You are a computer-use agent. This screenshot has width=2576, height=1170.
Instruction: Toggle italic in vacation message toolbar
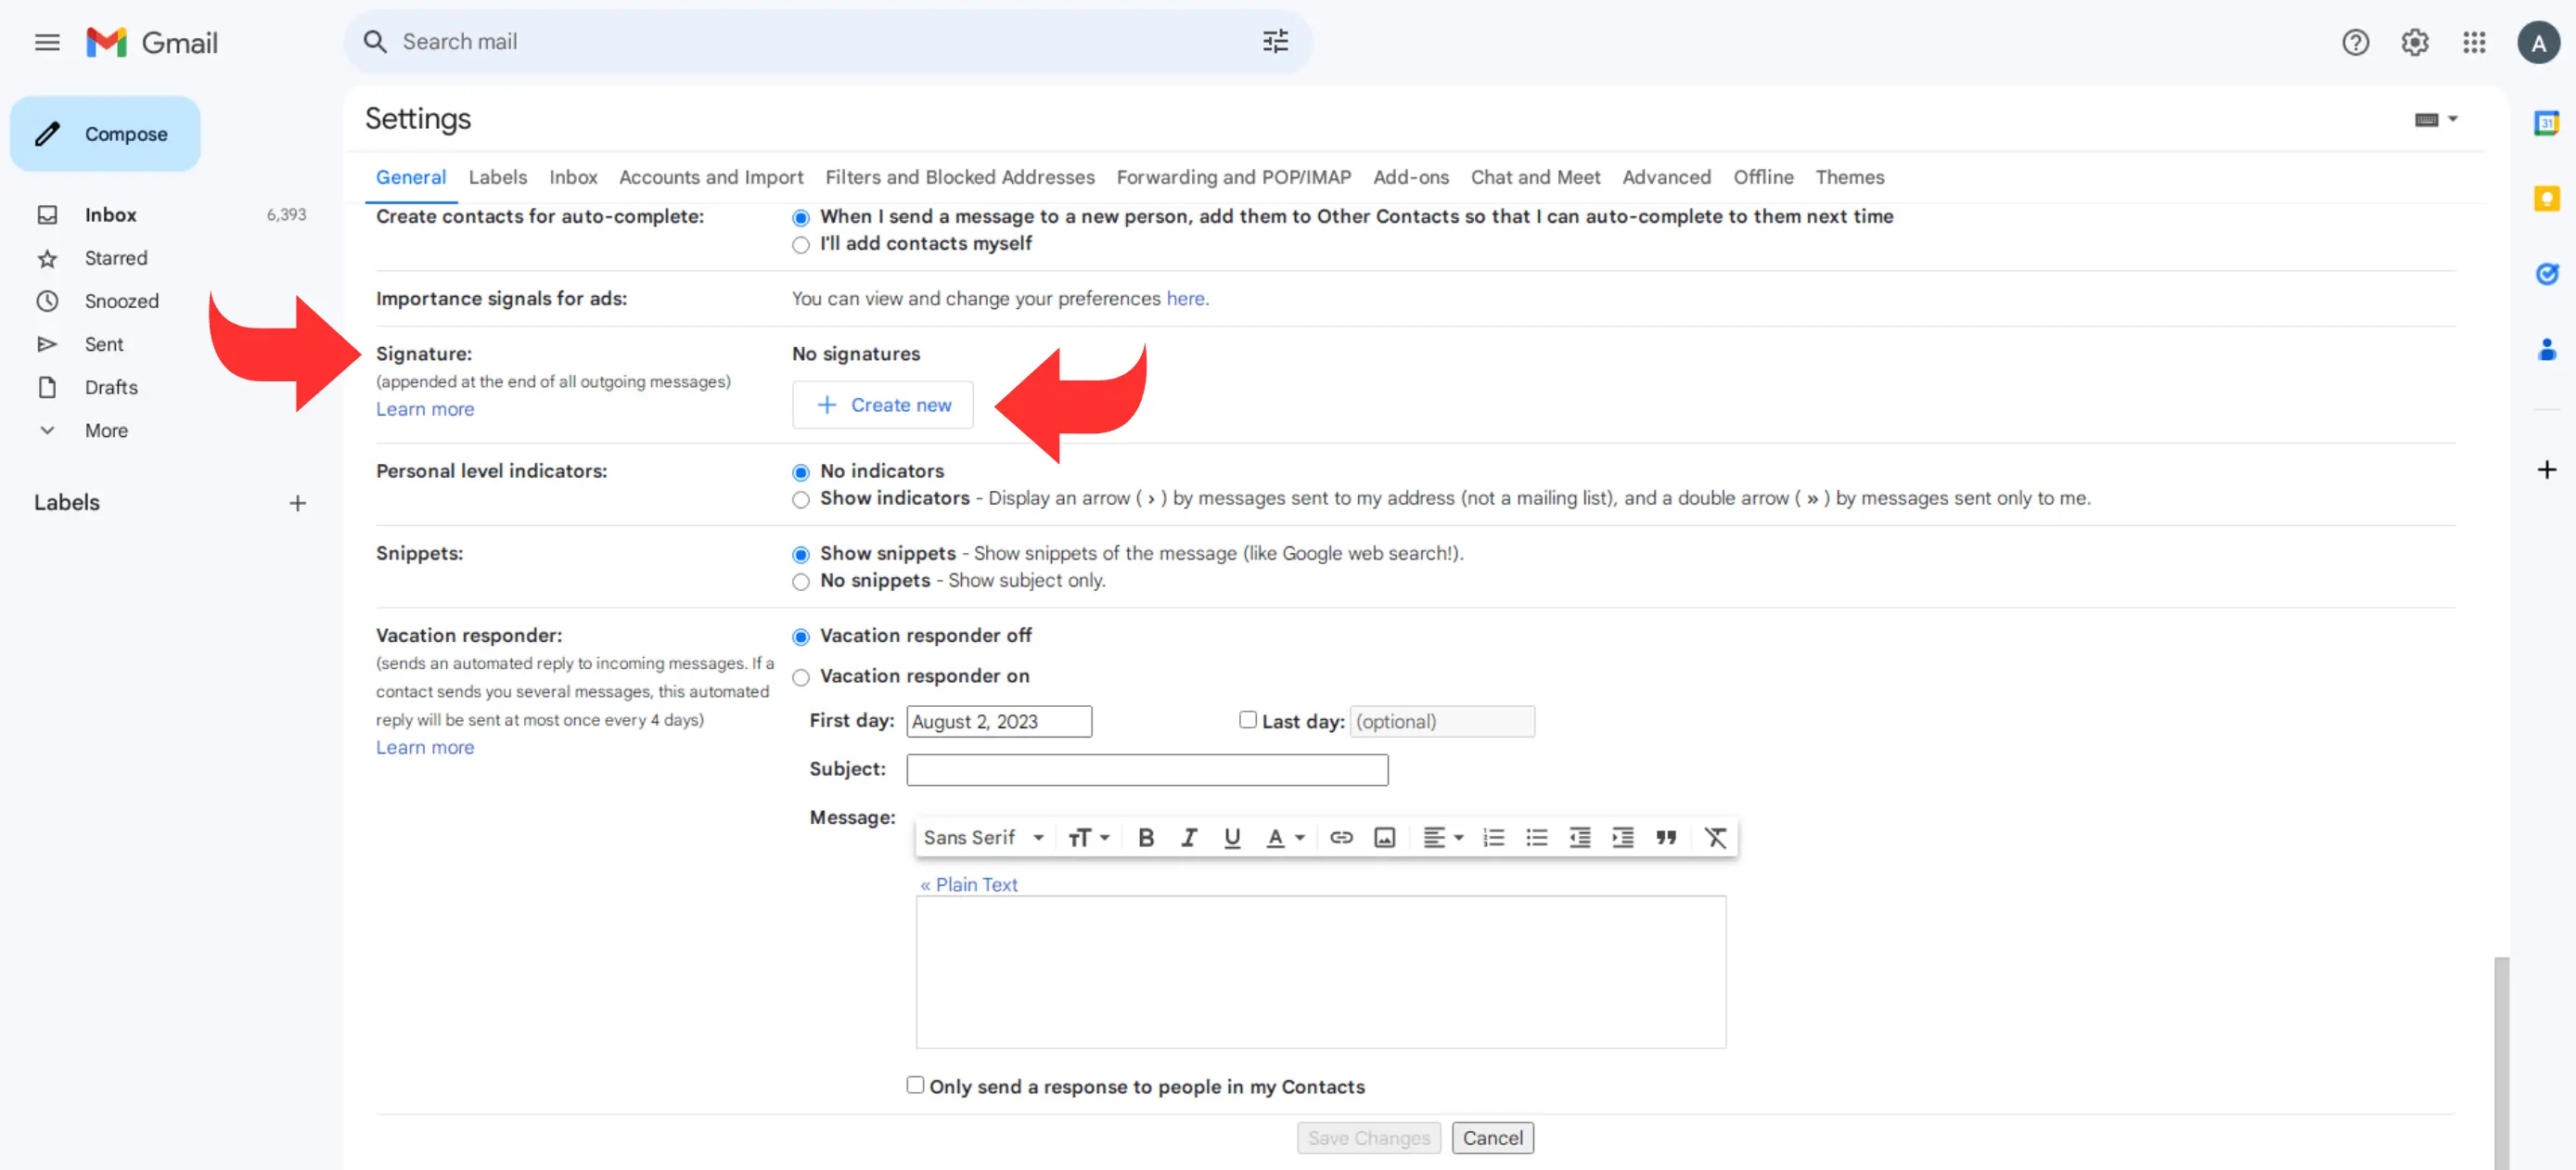pos(1188,837)
